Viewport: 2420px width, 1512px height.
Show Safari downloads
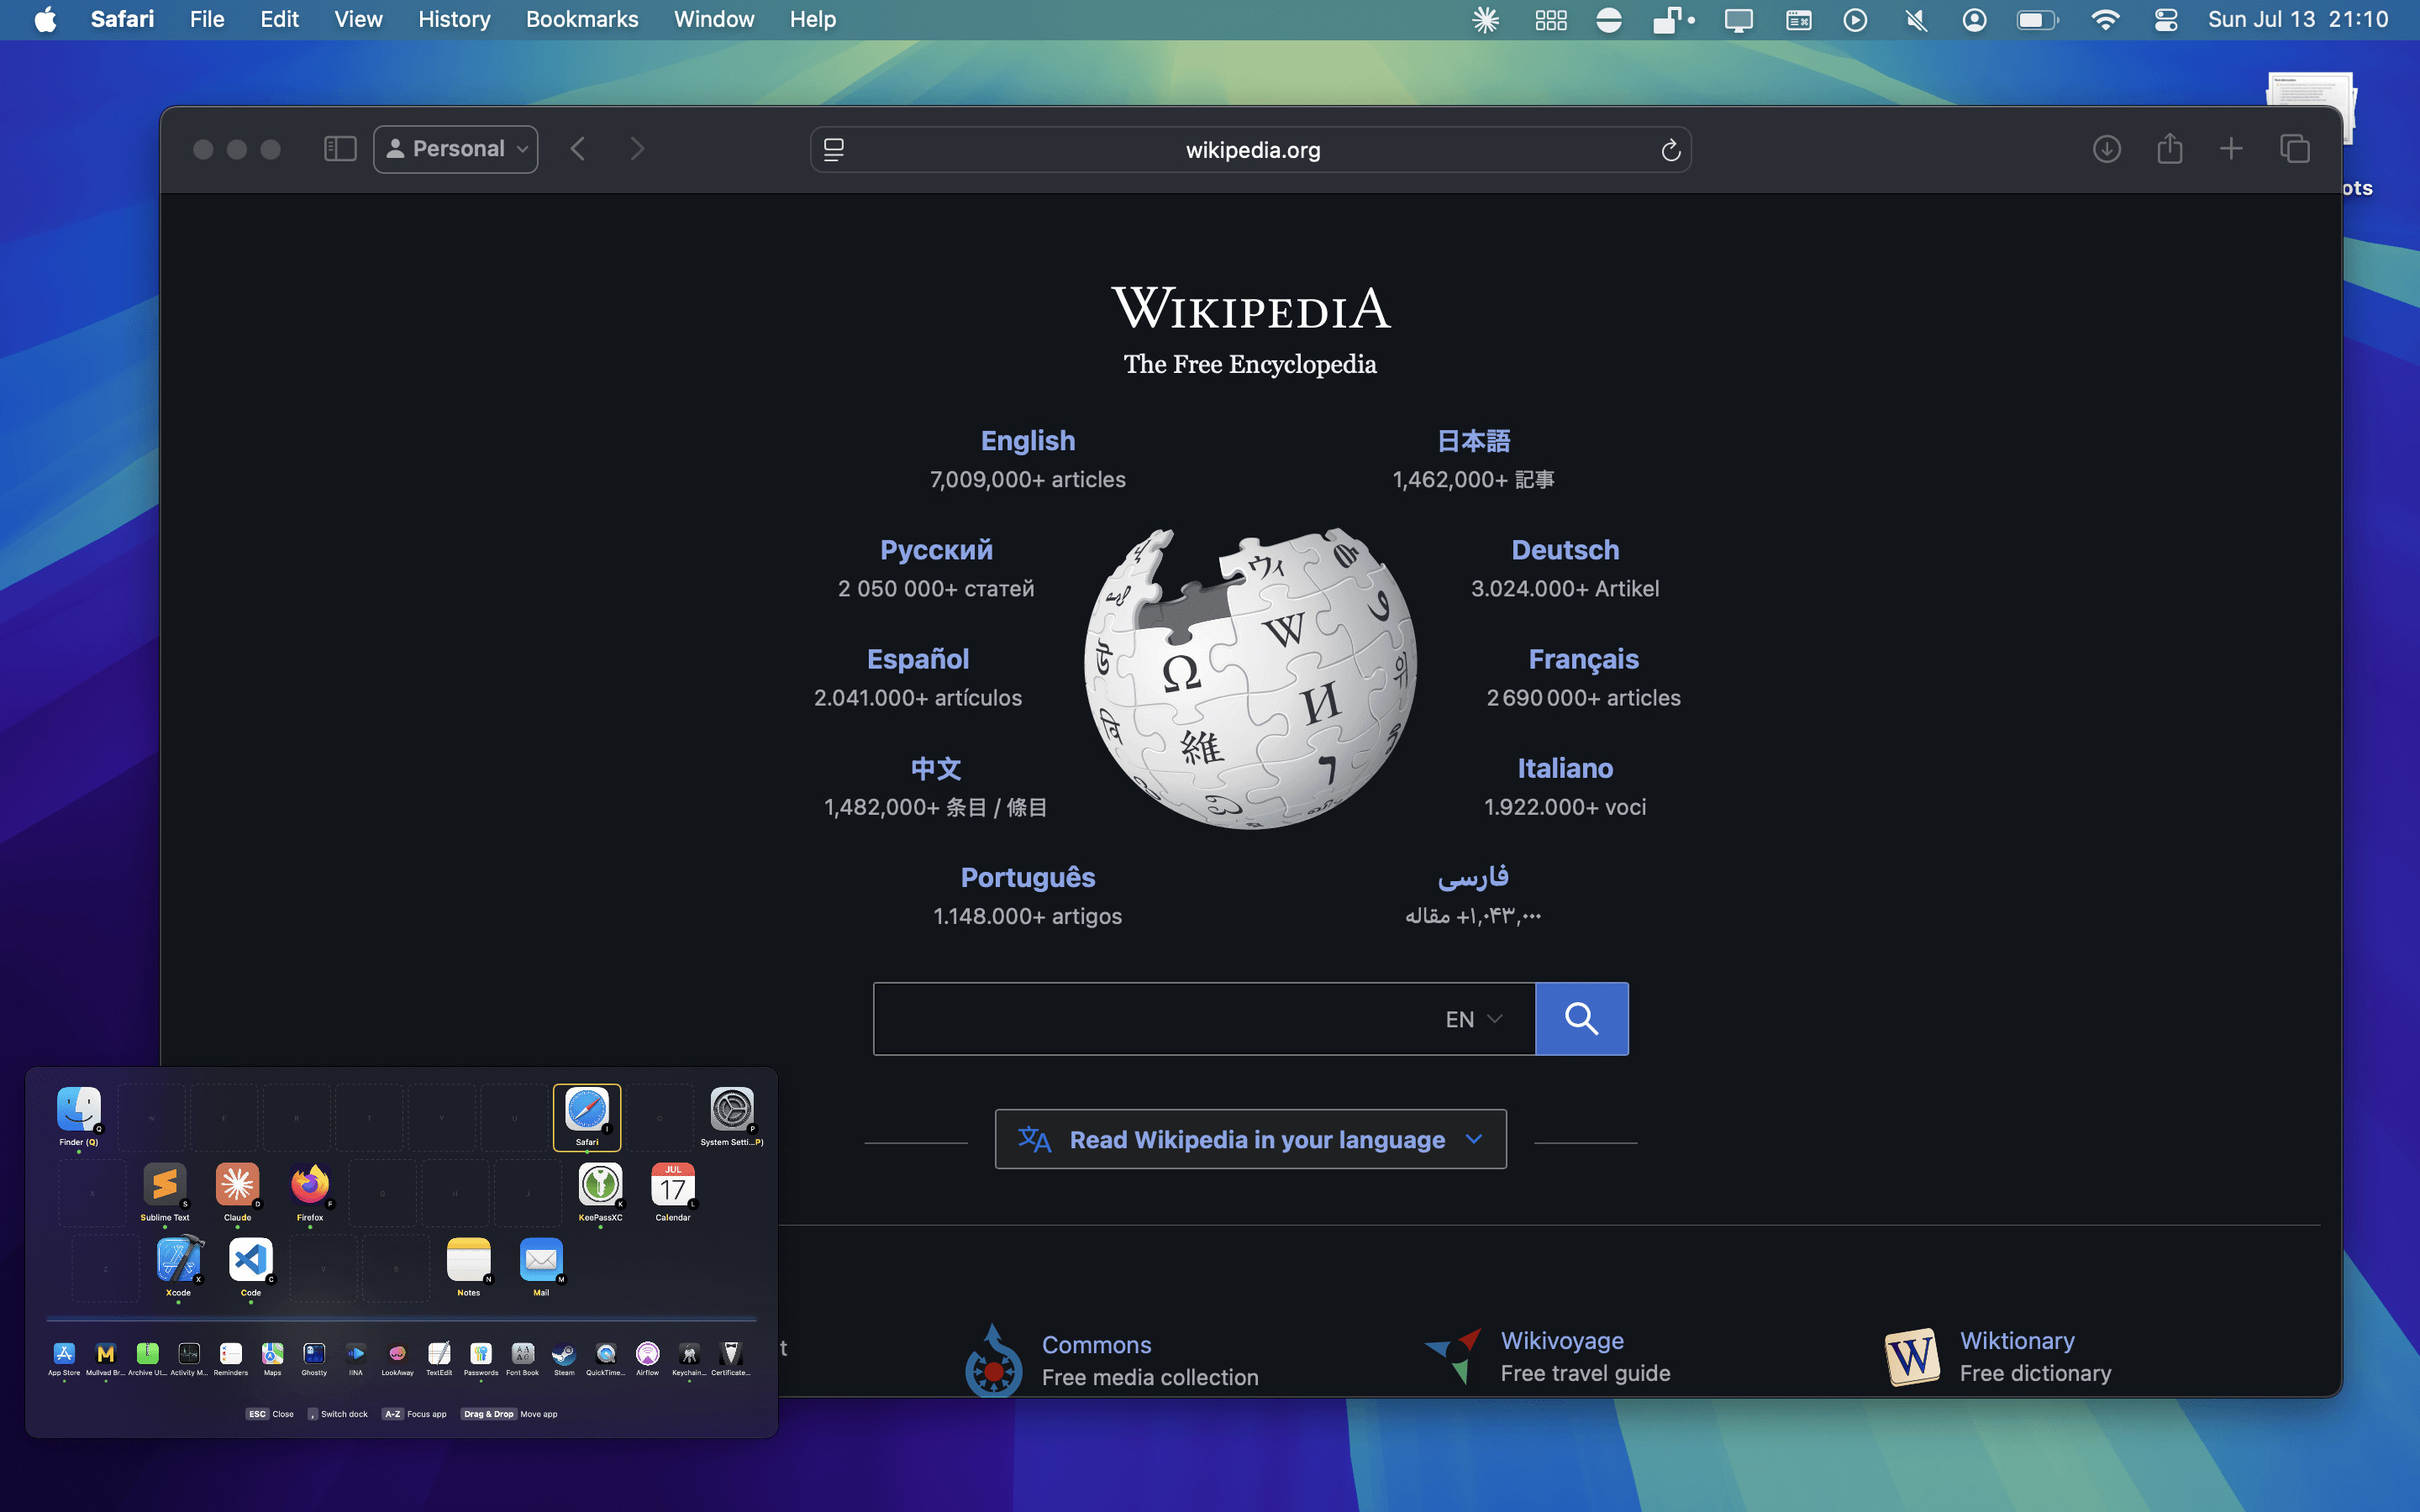click(2107, 149)
